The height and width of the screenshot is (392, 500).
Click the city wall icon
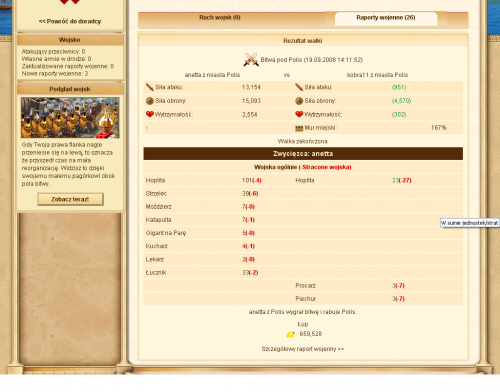299,128
